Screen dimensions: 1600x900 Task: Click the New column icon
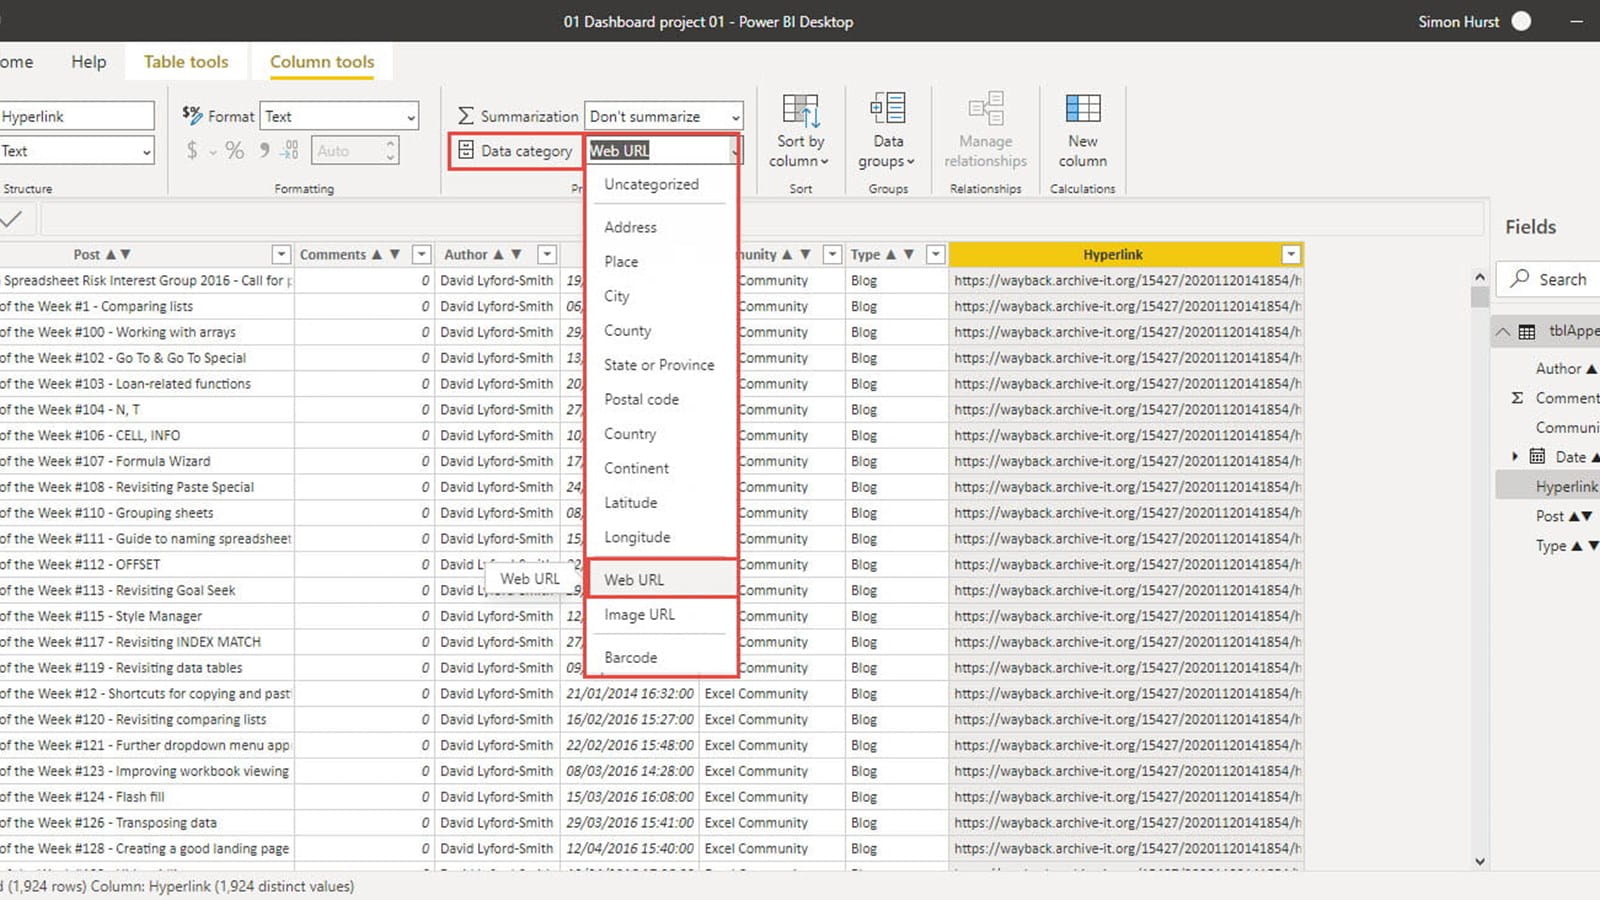pos(1082,109)
